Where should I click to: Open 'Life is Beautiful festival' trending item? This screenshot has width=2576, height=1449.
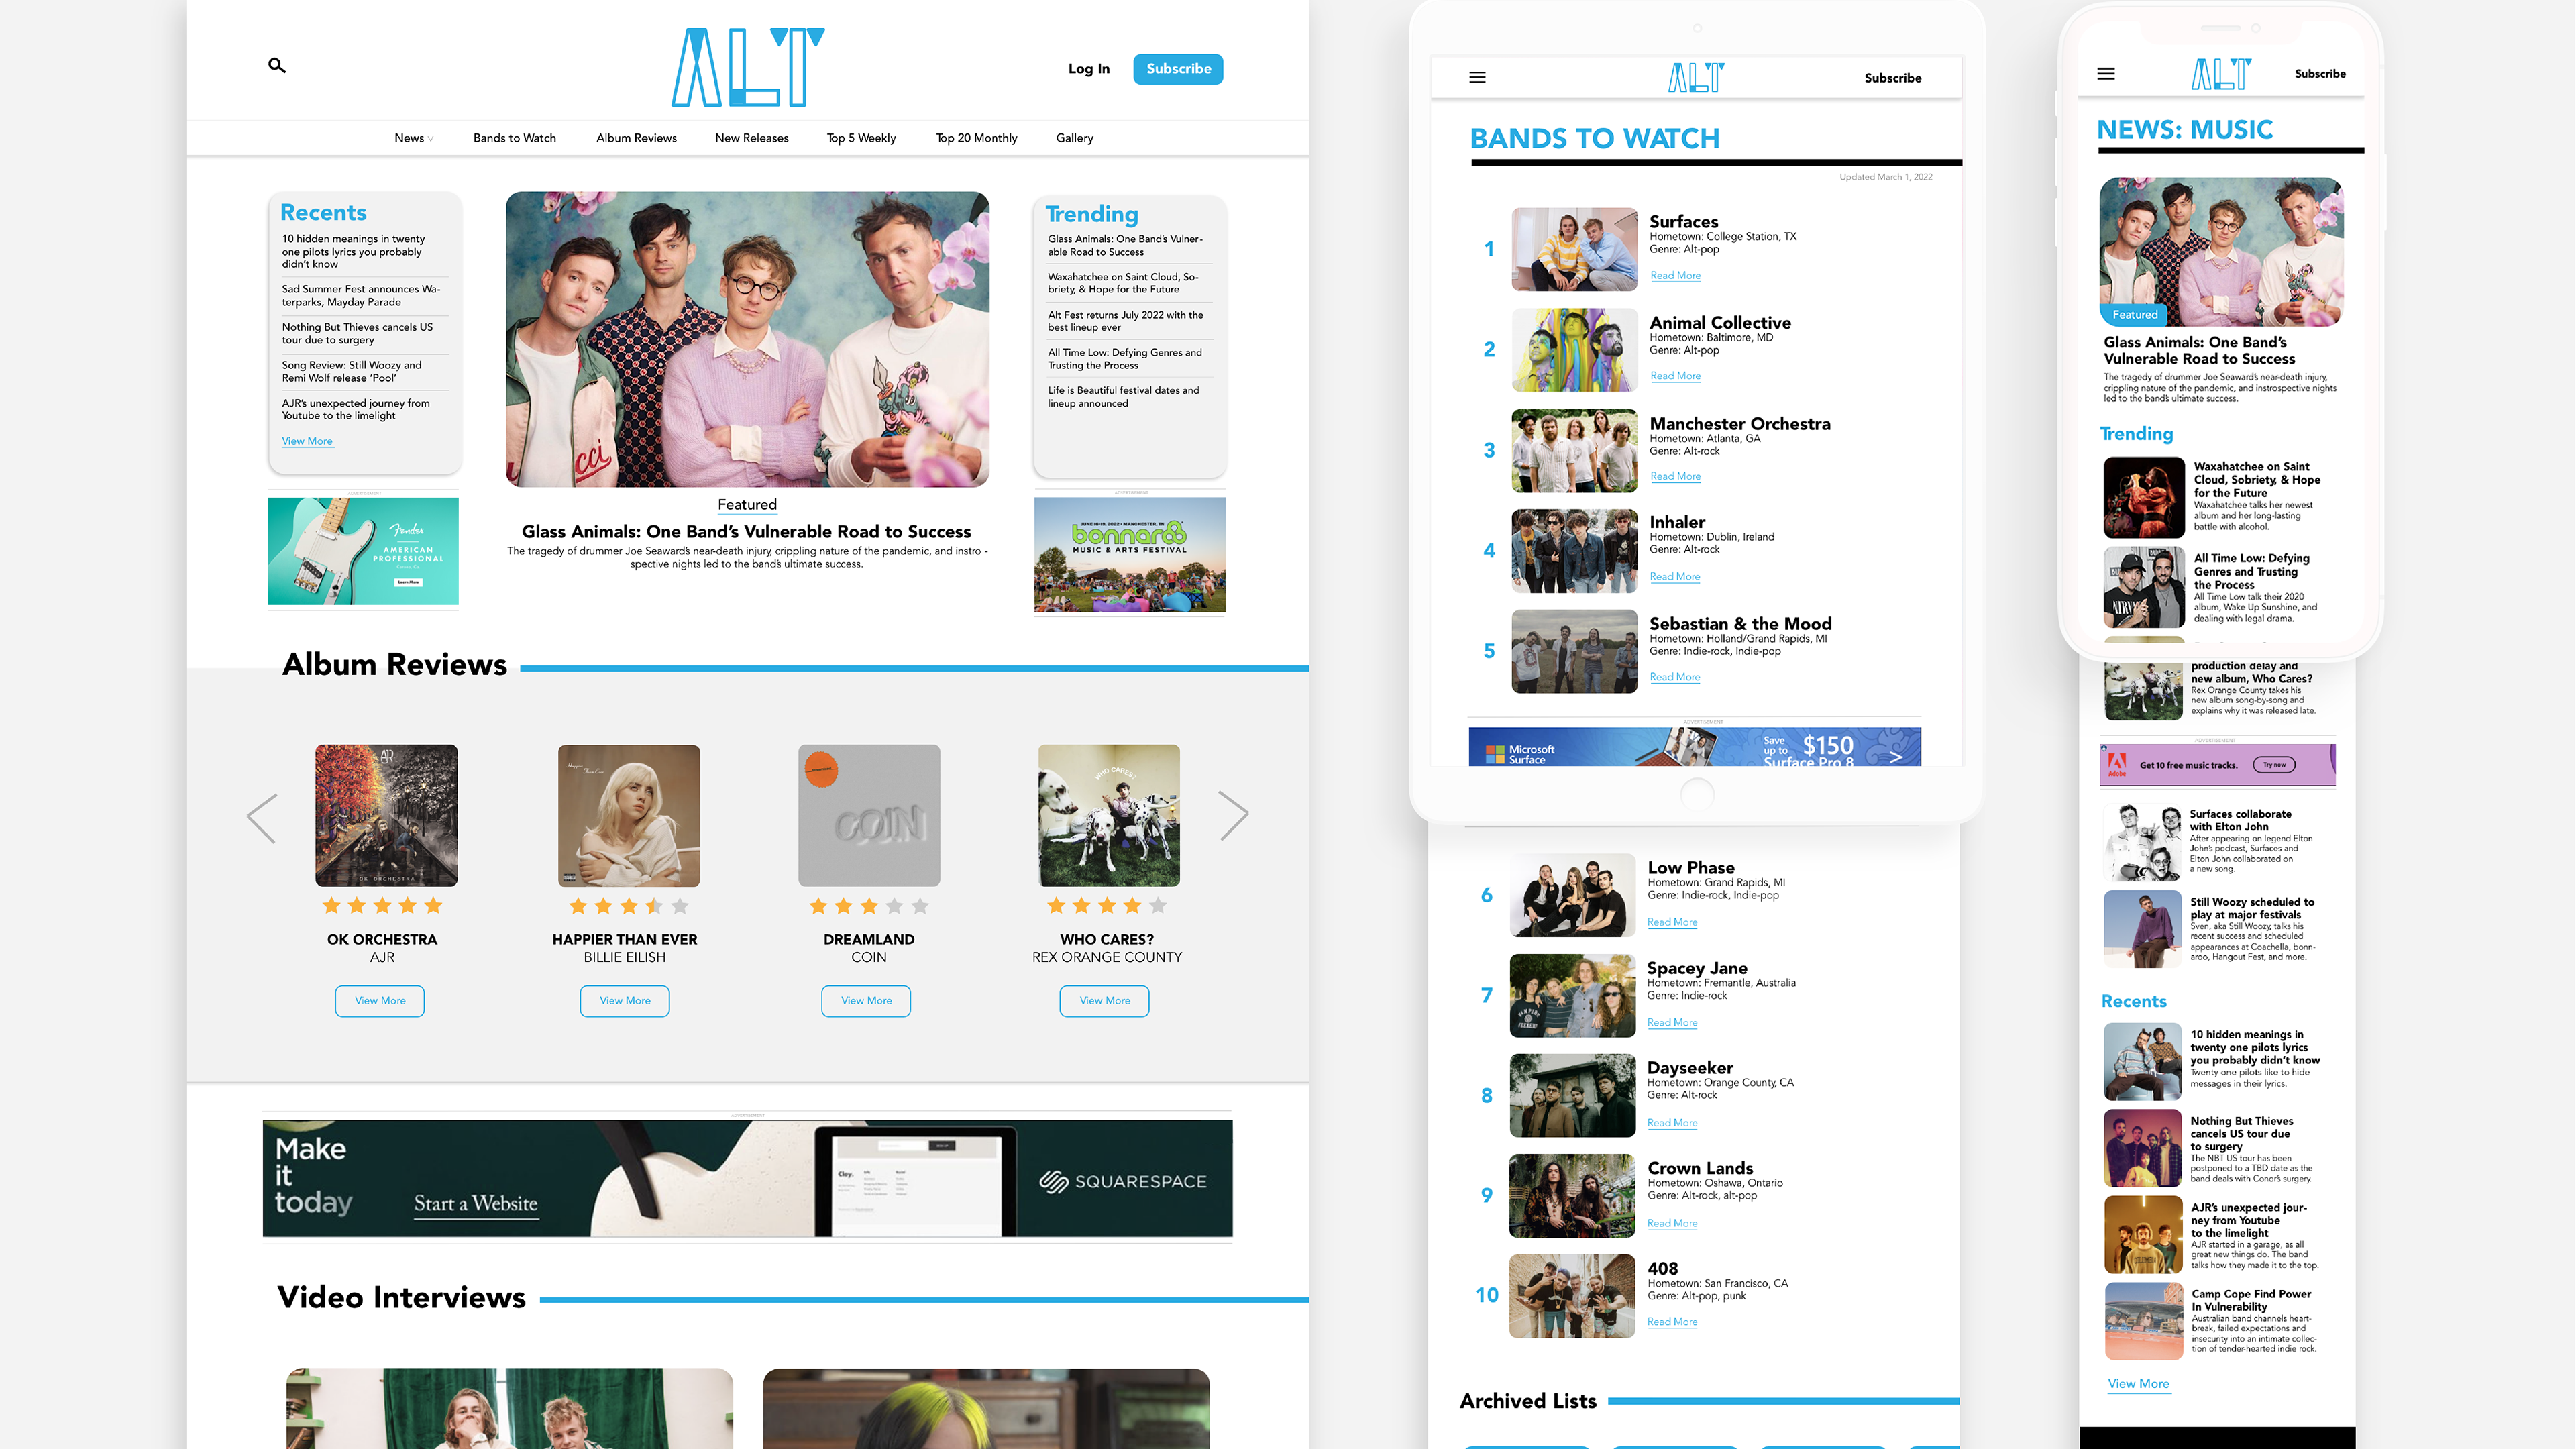1123,397
